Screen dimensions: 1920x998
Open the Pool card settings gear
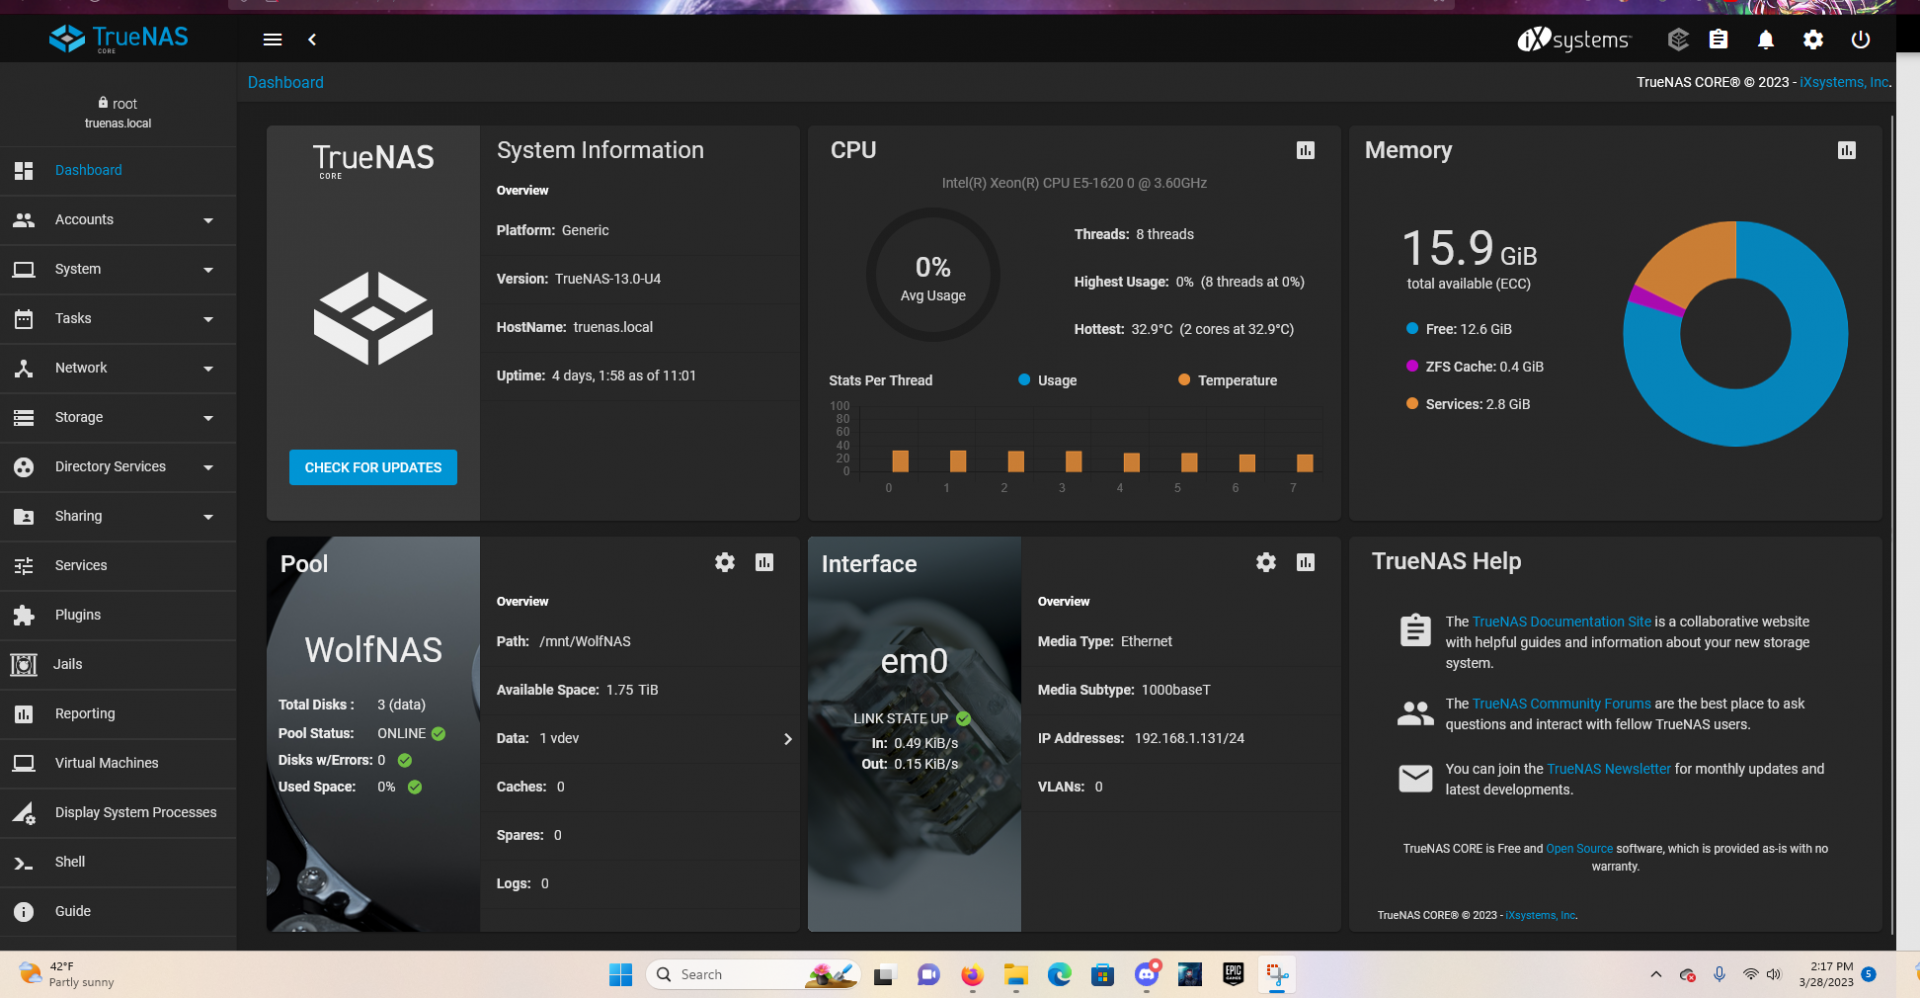(725, 562)
